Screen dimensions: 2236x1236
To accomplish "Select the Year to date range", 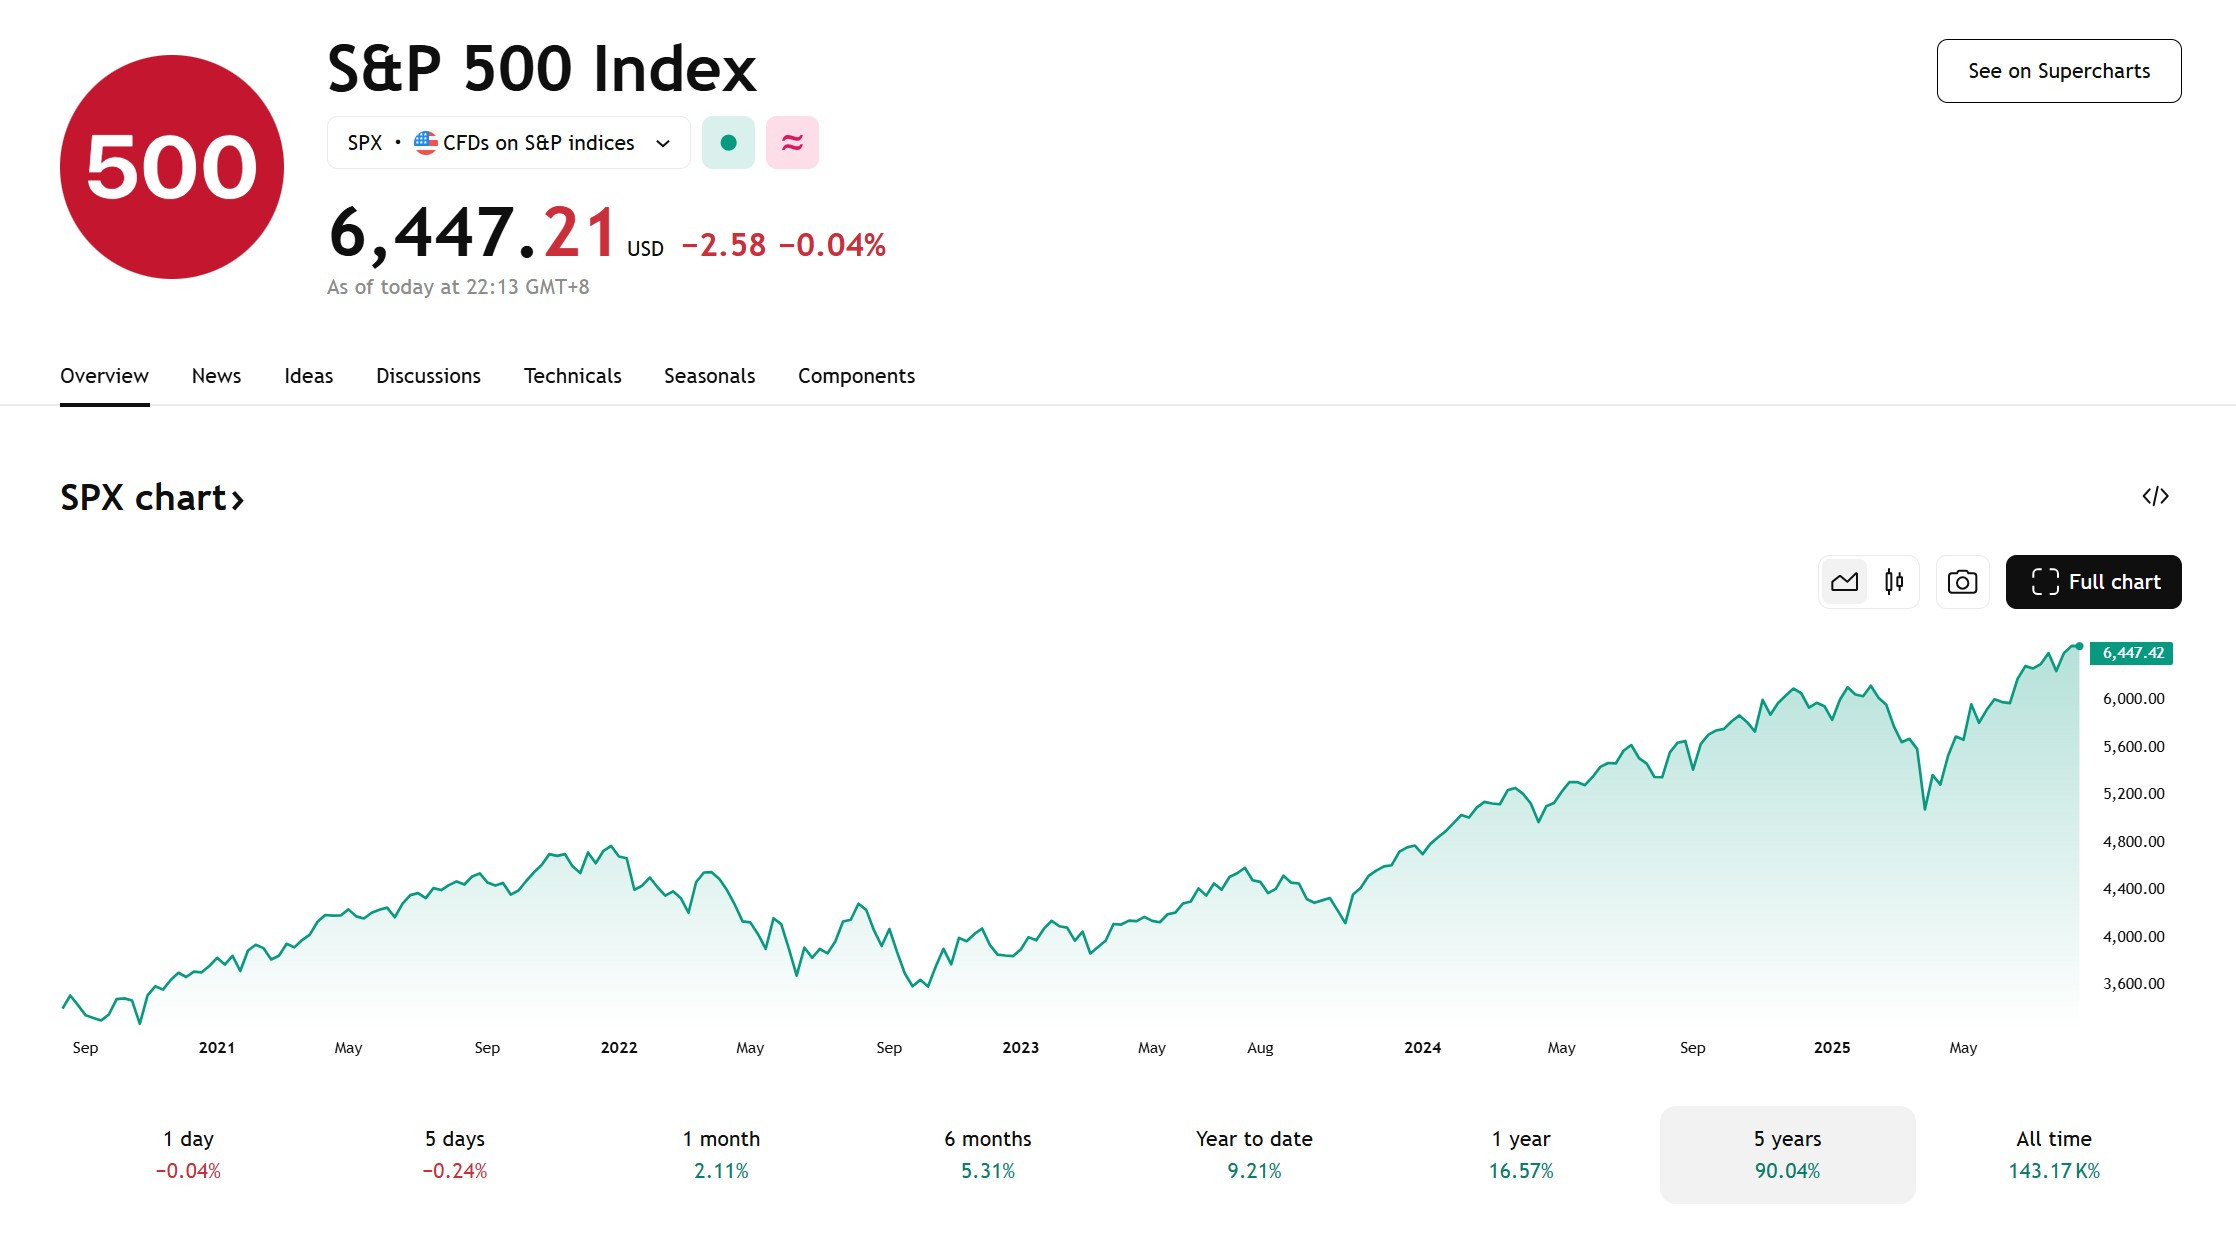I will [1254, 1154].
